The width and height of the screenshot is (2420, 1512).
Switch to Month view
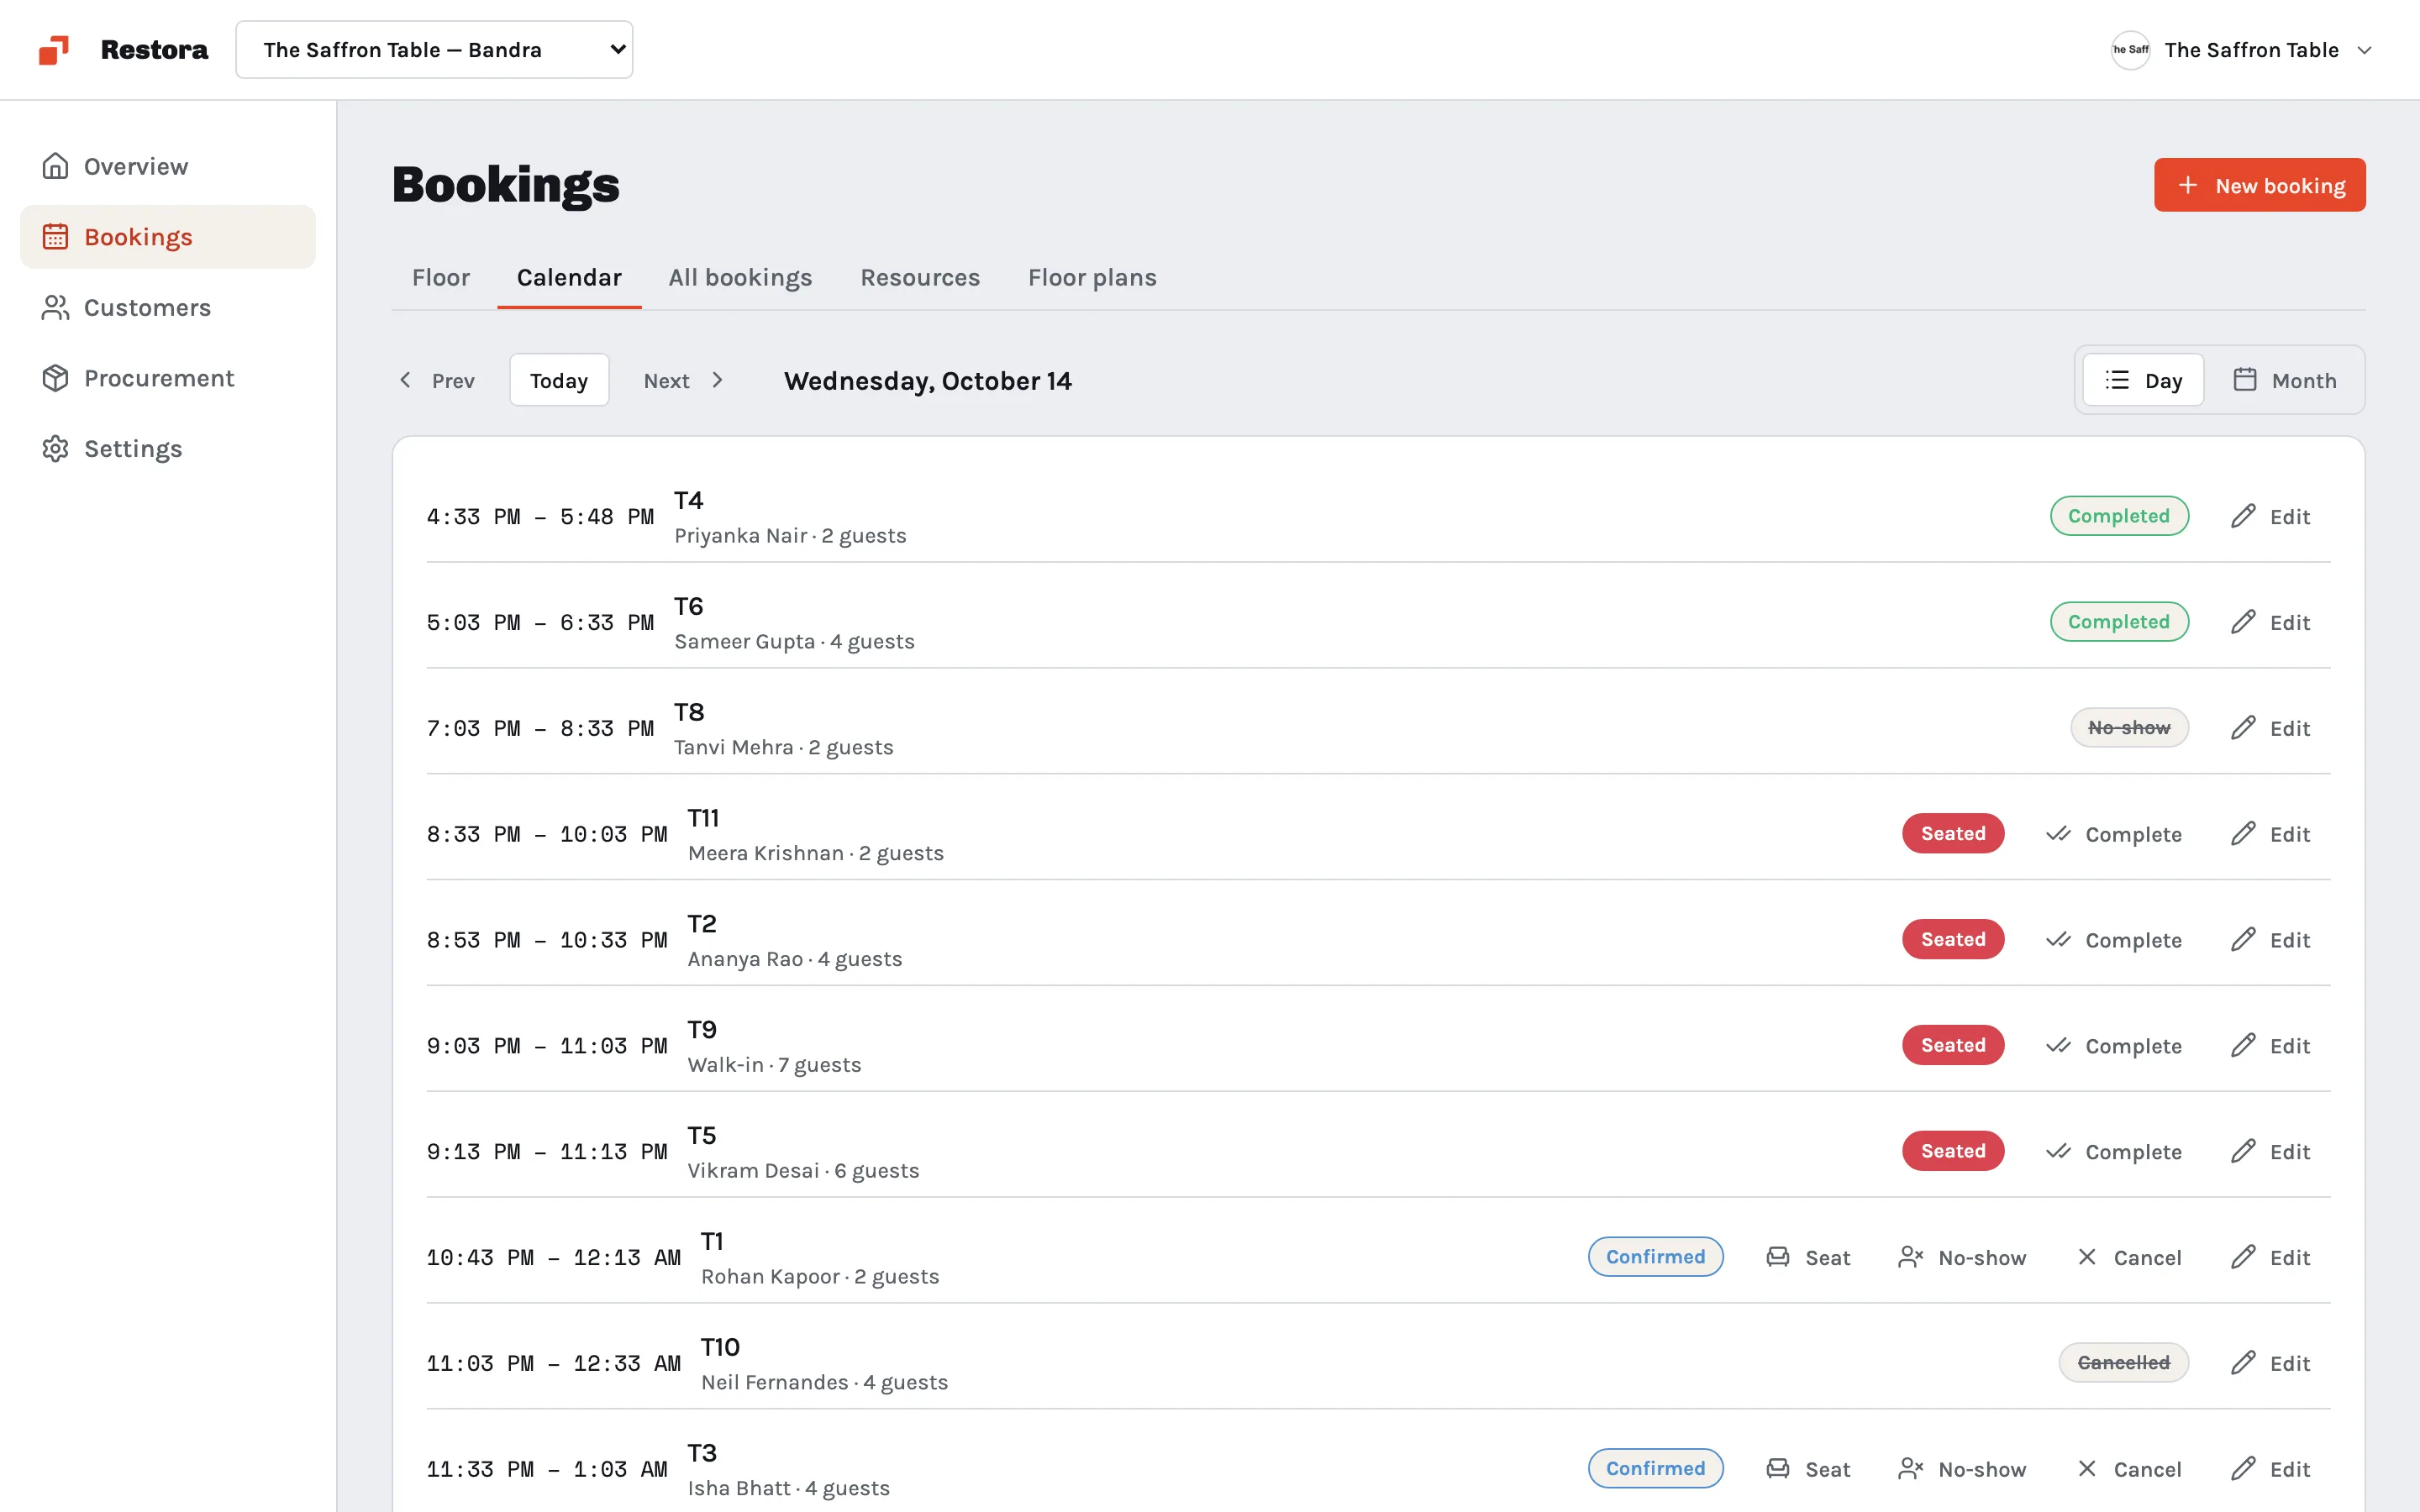pyautogui.click(x=2284, y=380)
